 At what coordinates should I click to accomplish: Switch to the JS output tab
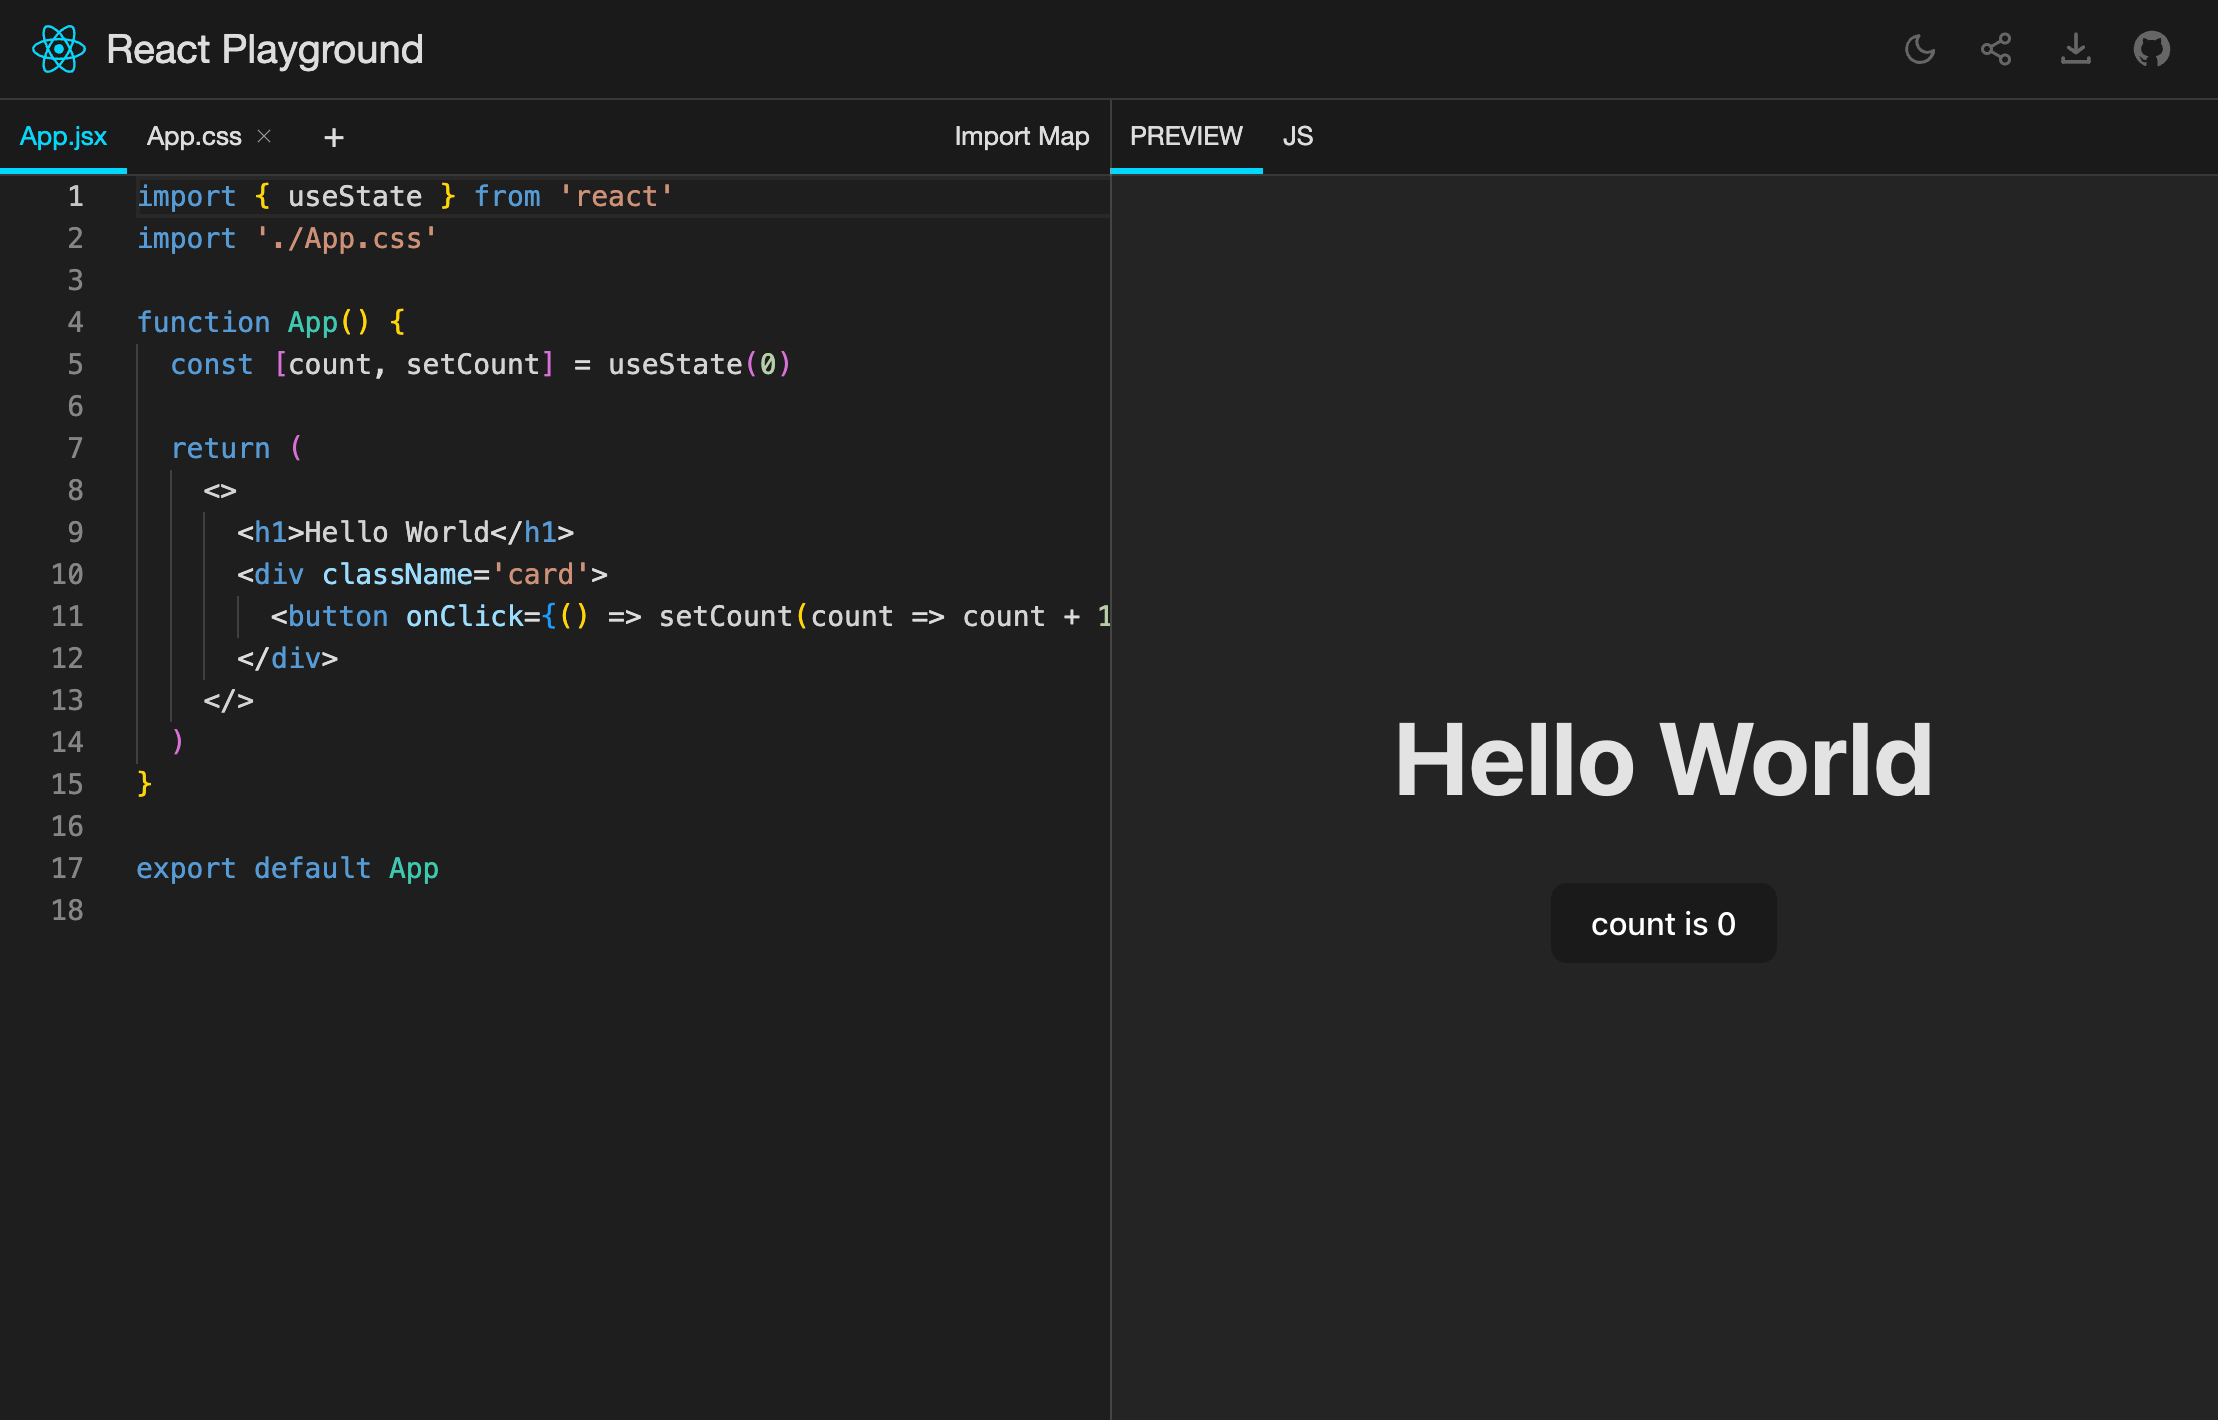tap(1297, 137)
